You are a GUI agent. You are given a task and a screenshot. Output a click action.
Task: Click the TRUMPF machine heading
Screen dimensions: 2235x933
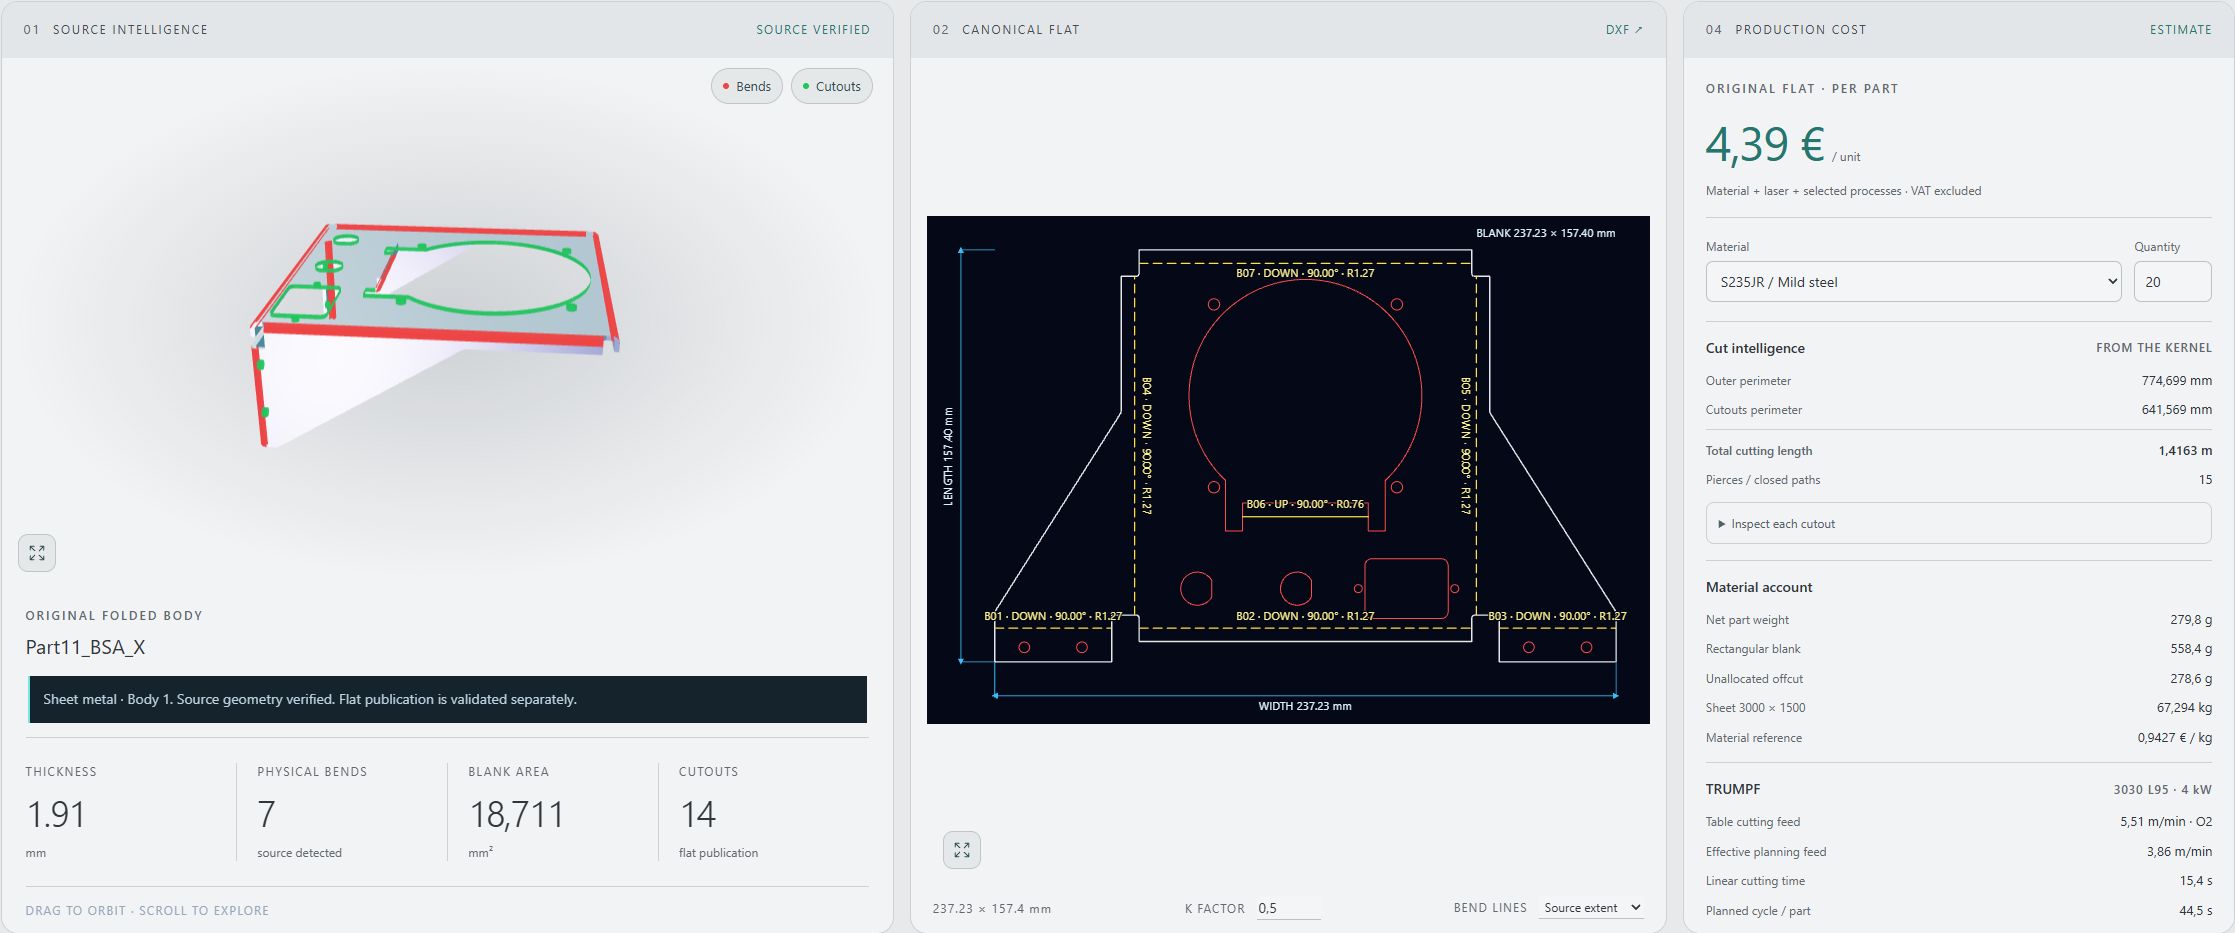coord(1733,789)
